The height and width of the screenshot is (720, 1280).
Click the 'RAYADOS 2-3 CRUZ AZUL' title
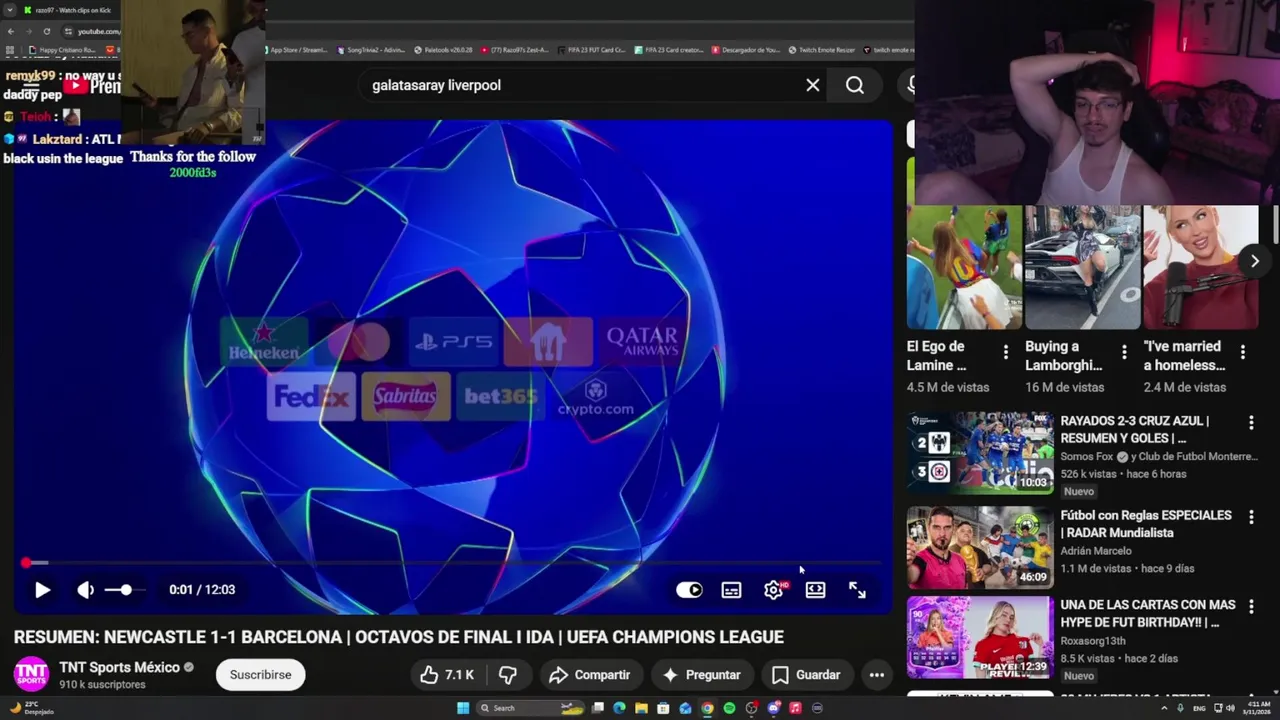(x=1134, y=430)
